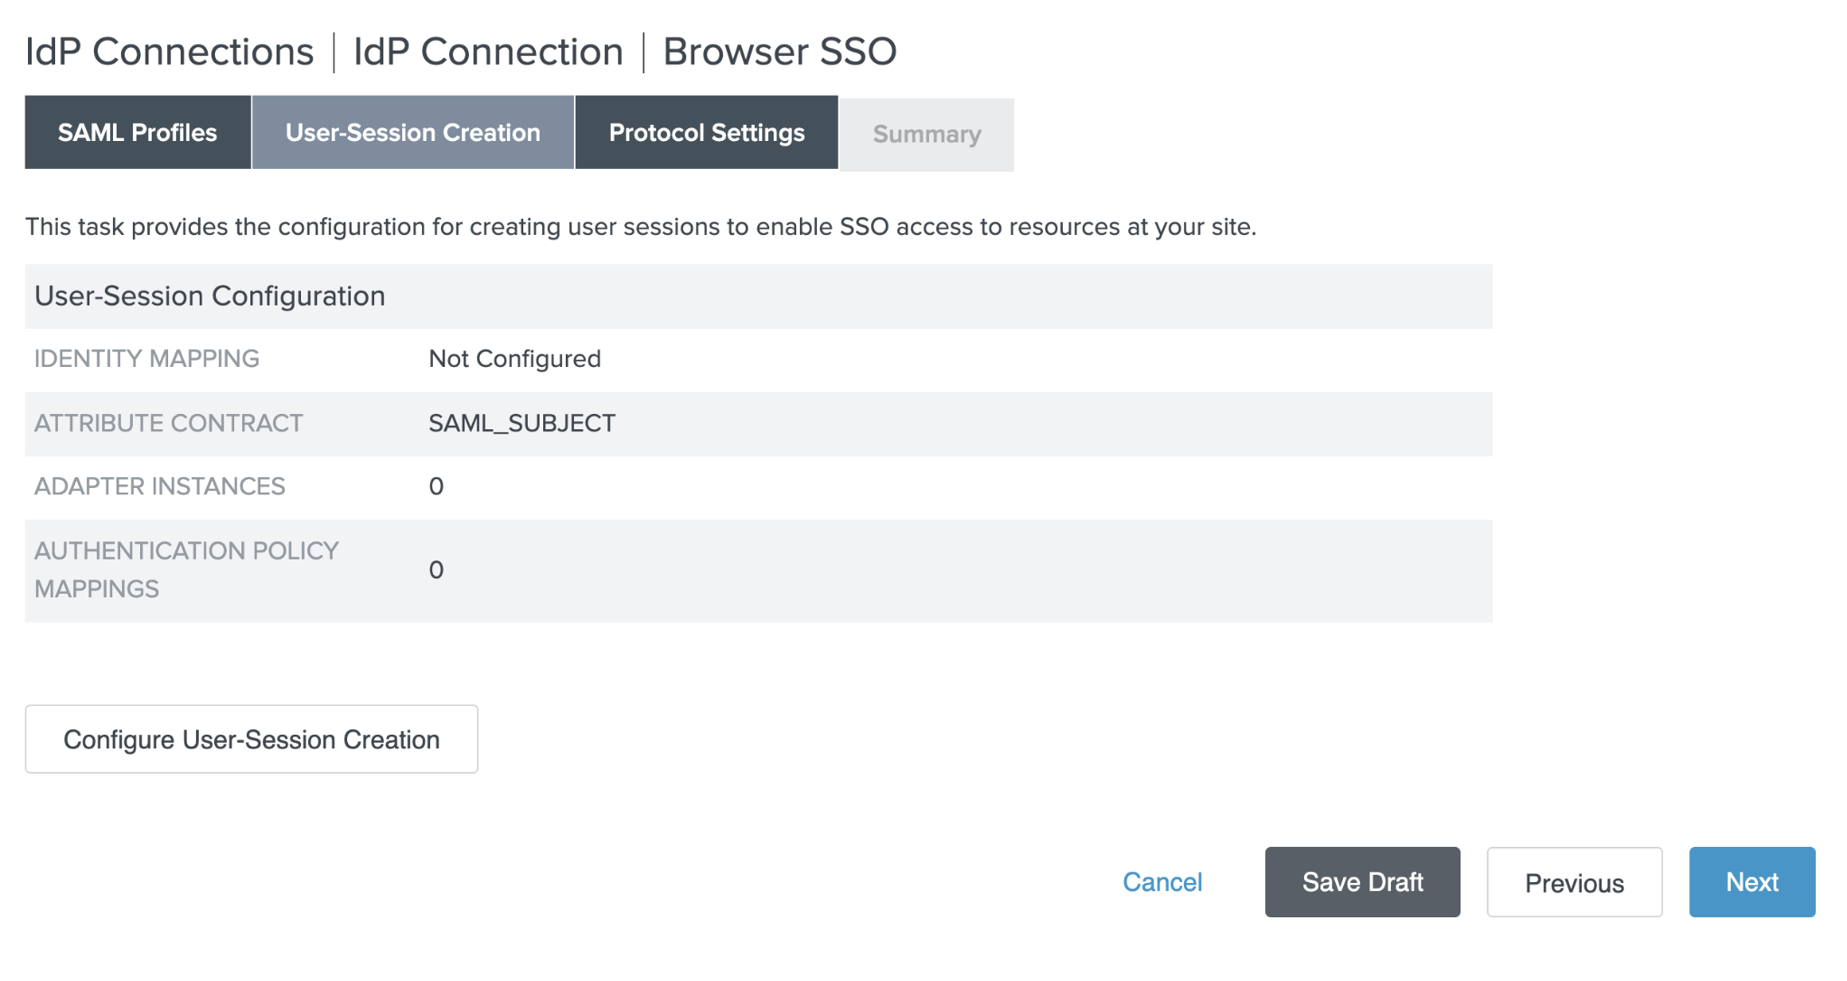Select the Identity Mapping row label
1847x981 pixels.
point(147,359)
